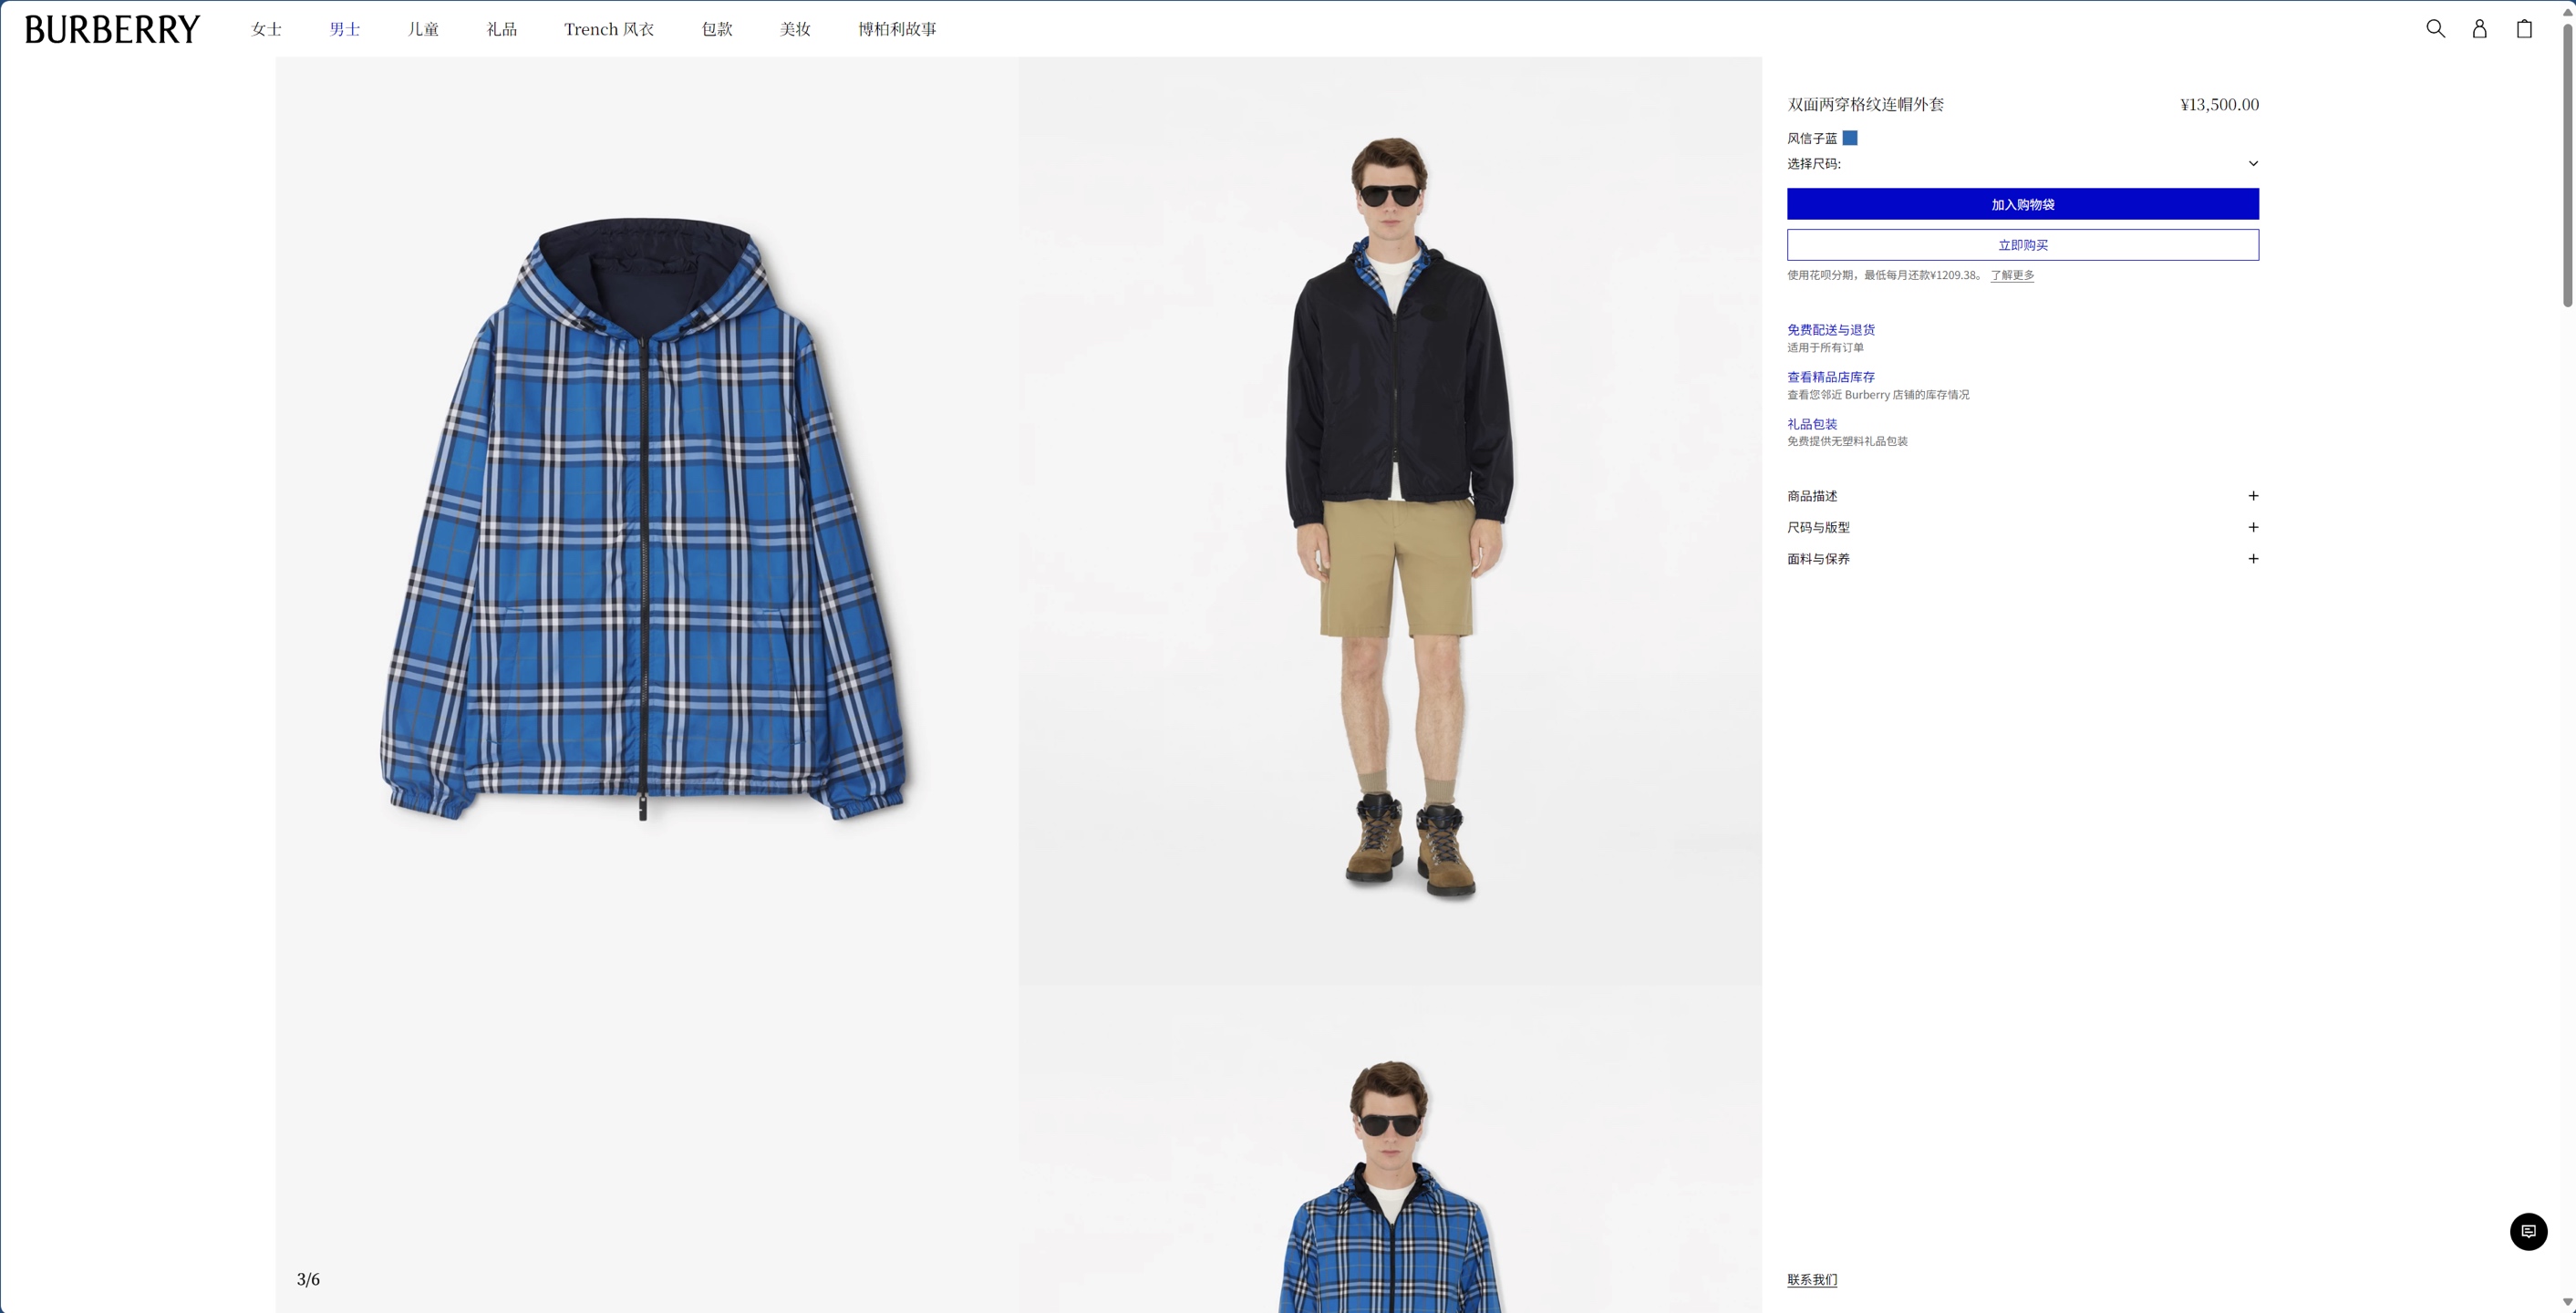Open the 选择尺码 size dropdown
The image size is (2576, 1313).
[2022, 164]
